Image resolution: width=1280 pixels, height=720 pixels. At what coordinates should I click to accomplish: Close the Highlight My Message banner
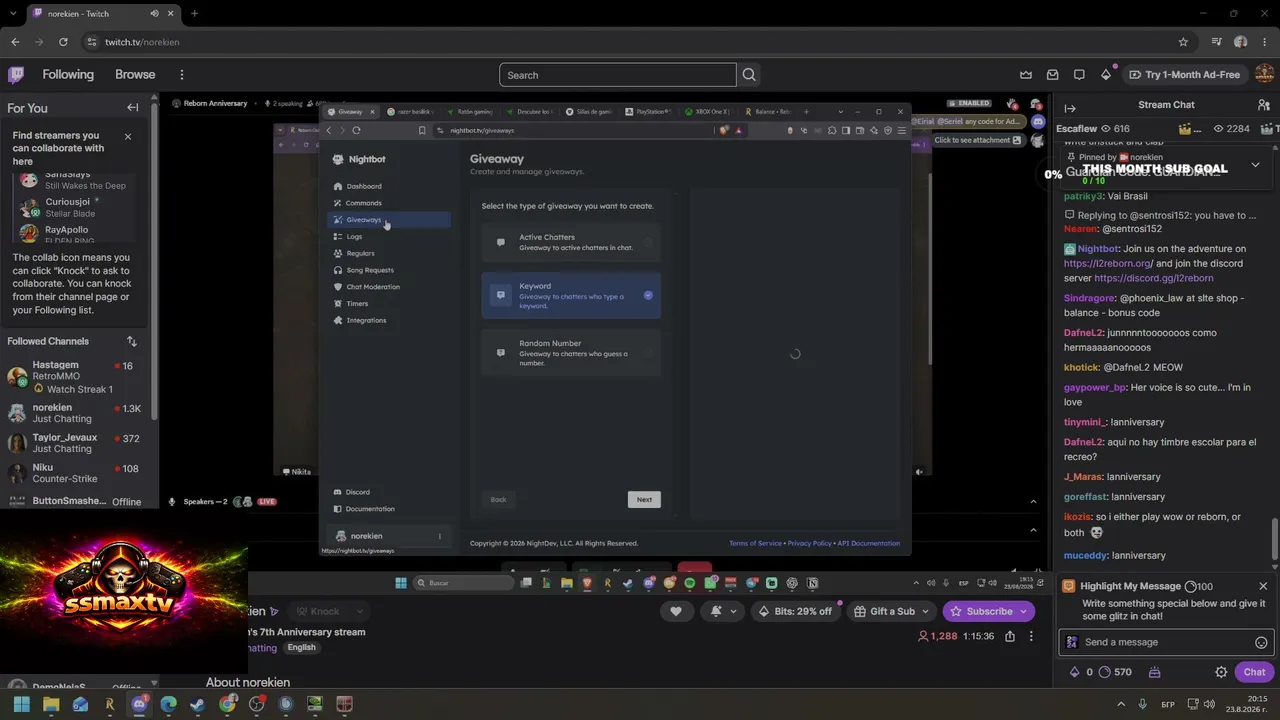coord(1263,586)
